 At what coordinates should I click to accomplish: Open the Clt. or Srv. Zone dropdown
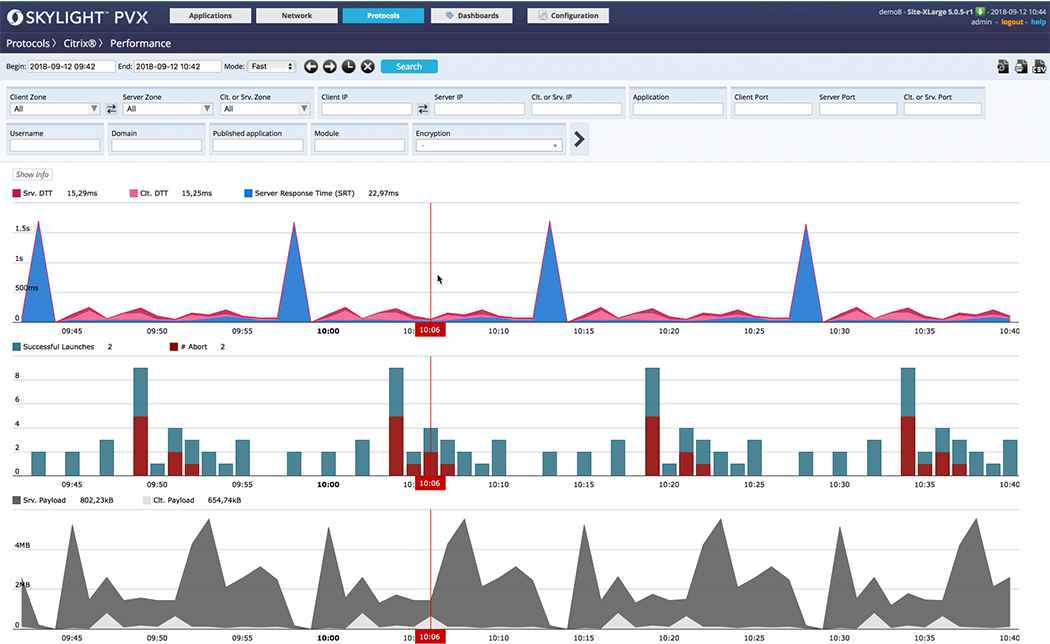coord(265,108)
